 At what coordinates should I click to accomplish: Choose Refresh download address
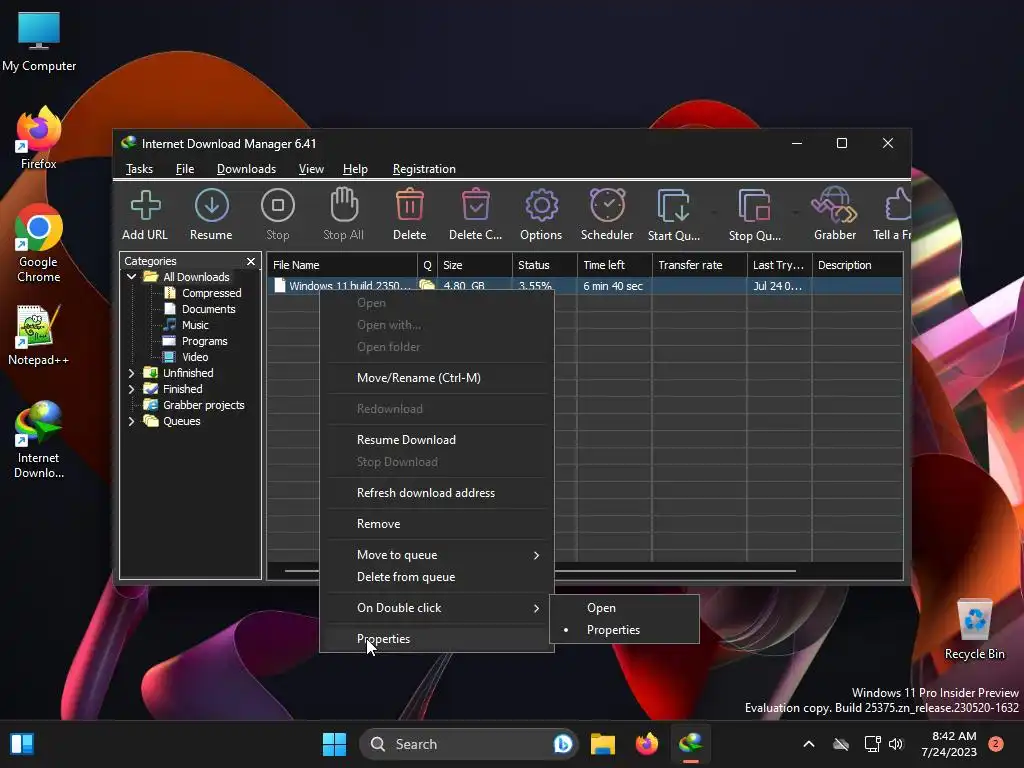tap(436, 493)
